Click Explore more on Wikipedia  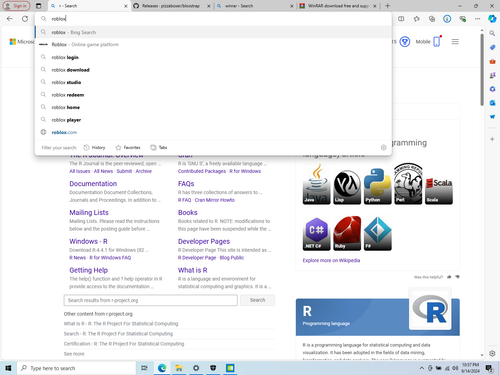331,260
